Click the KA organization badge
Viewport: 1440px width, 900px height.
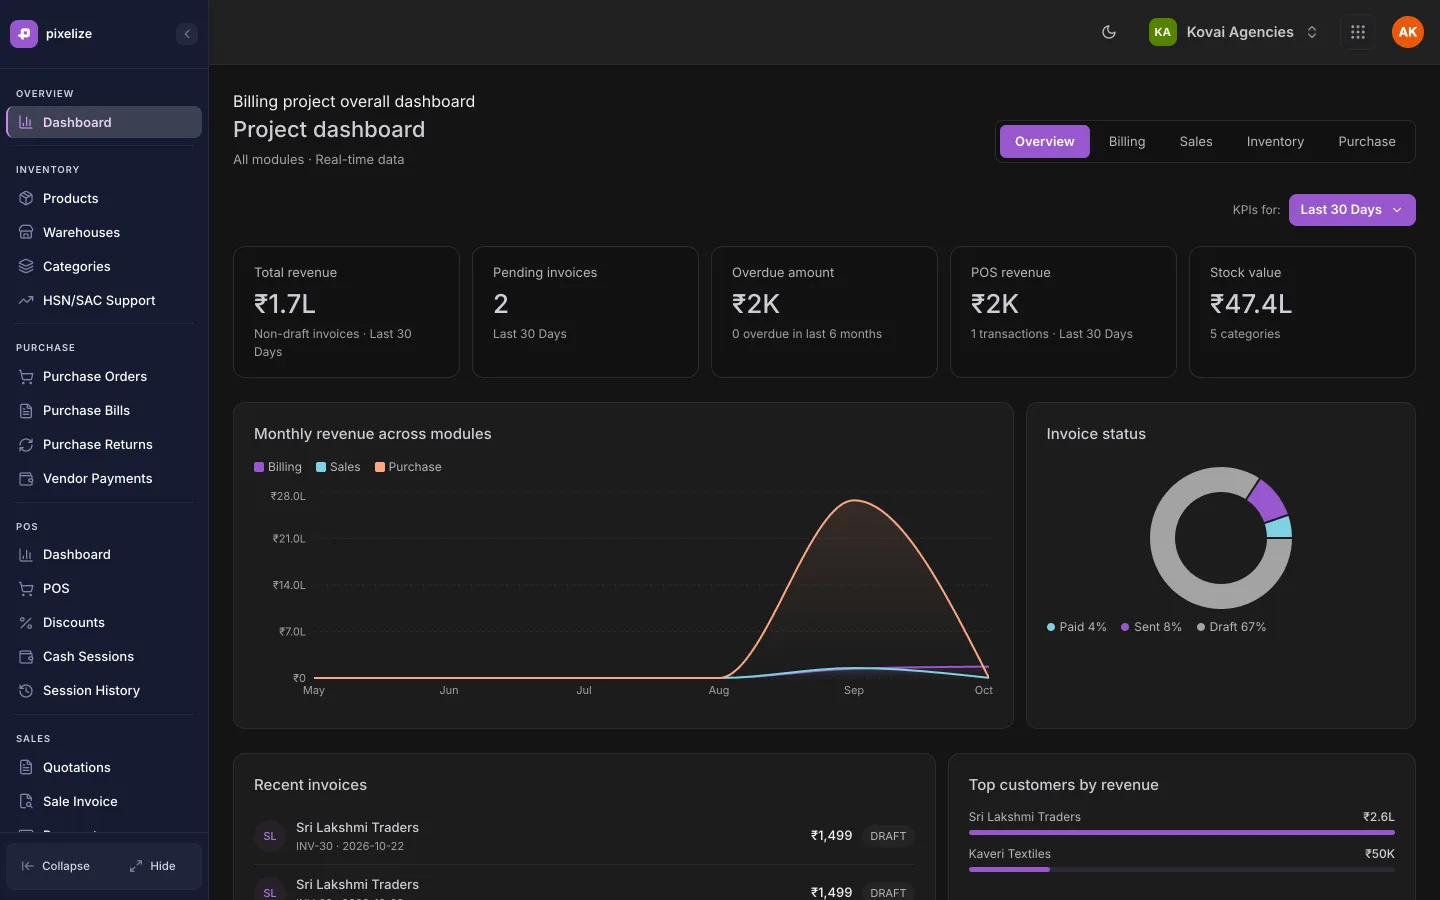1162,32
